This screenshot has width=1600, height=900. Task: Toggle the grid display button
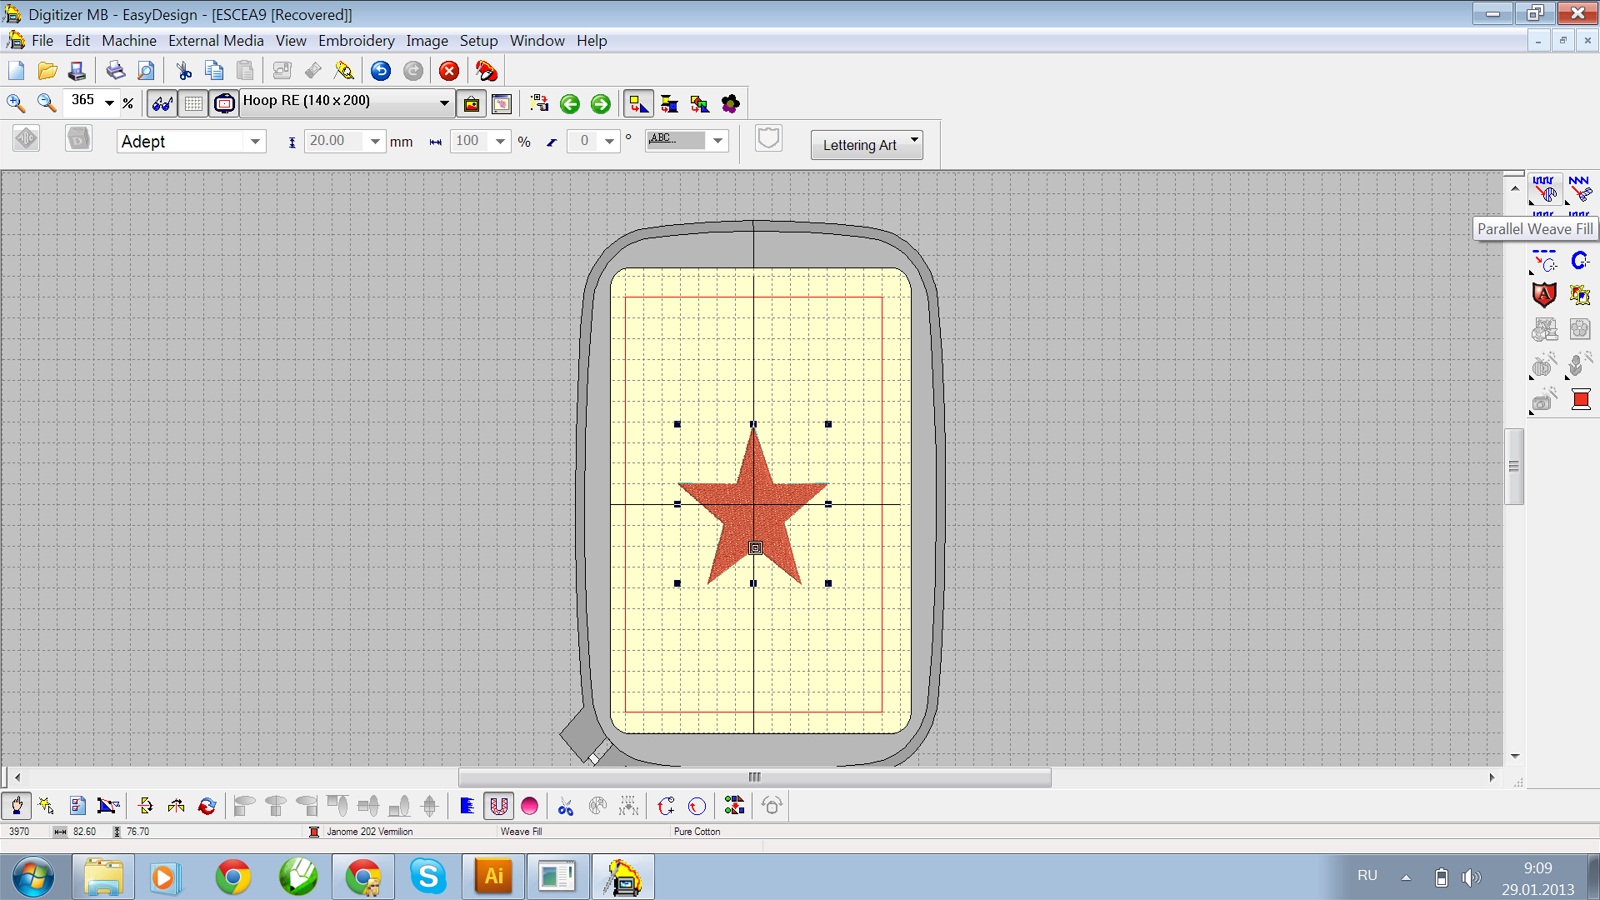point(194,104)
